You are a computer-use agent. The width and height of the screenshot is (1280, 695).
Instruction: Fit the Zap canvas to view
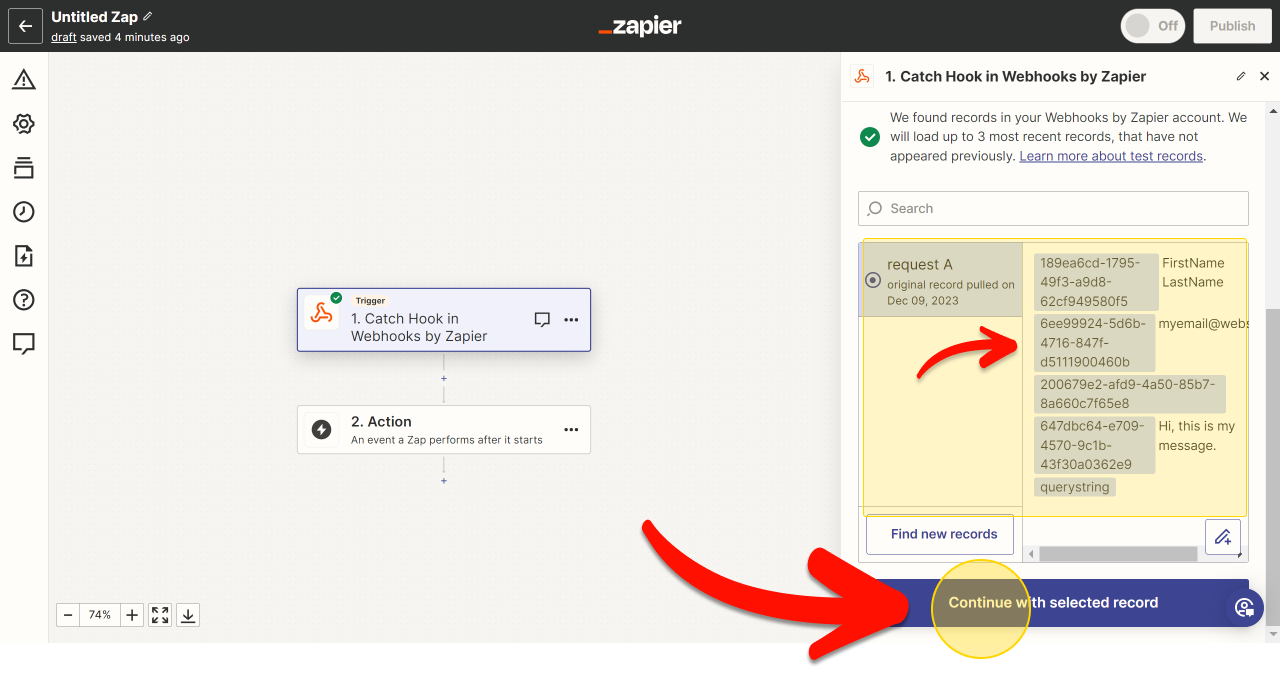pyautogui.click(x=160, y=615)
